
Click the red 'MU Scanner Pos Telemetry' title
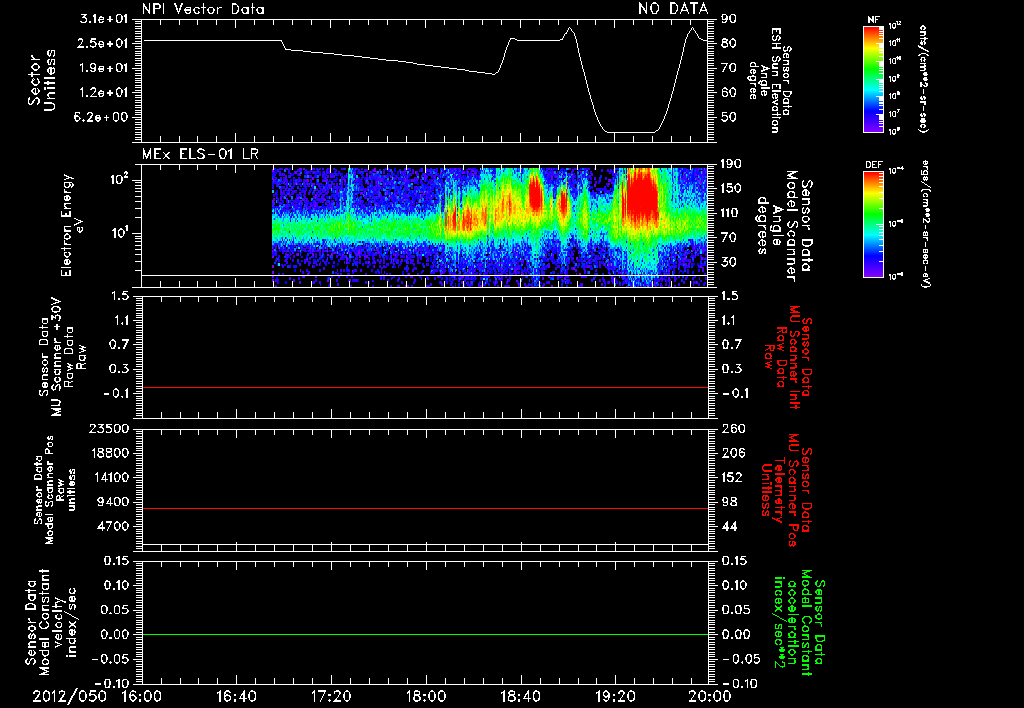tap(787, 490)
